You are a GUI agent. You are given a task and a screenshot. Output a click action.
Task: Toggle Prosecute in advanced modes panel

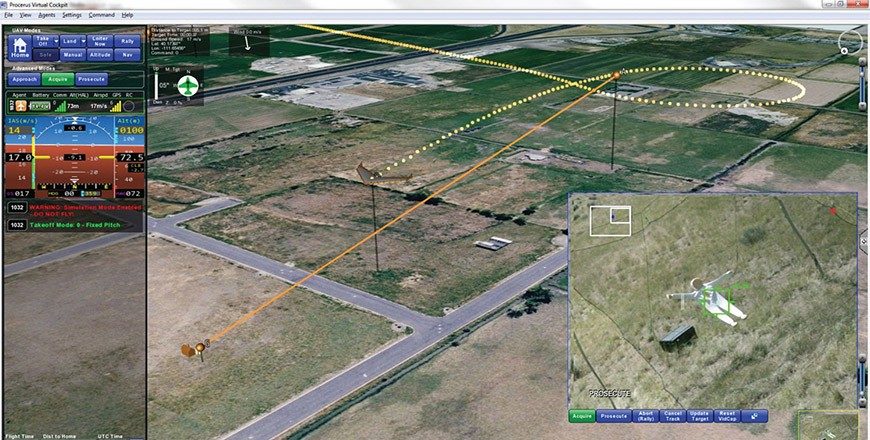click(92, 78)
